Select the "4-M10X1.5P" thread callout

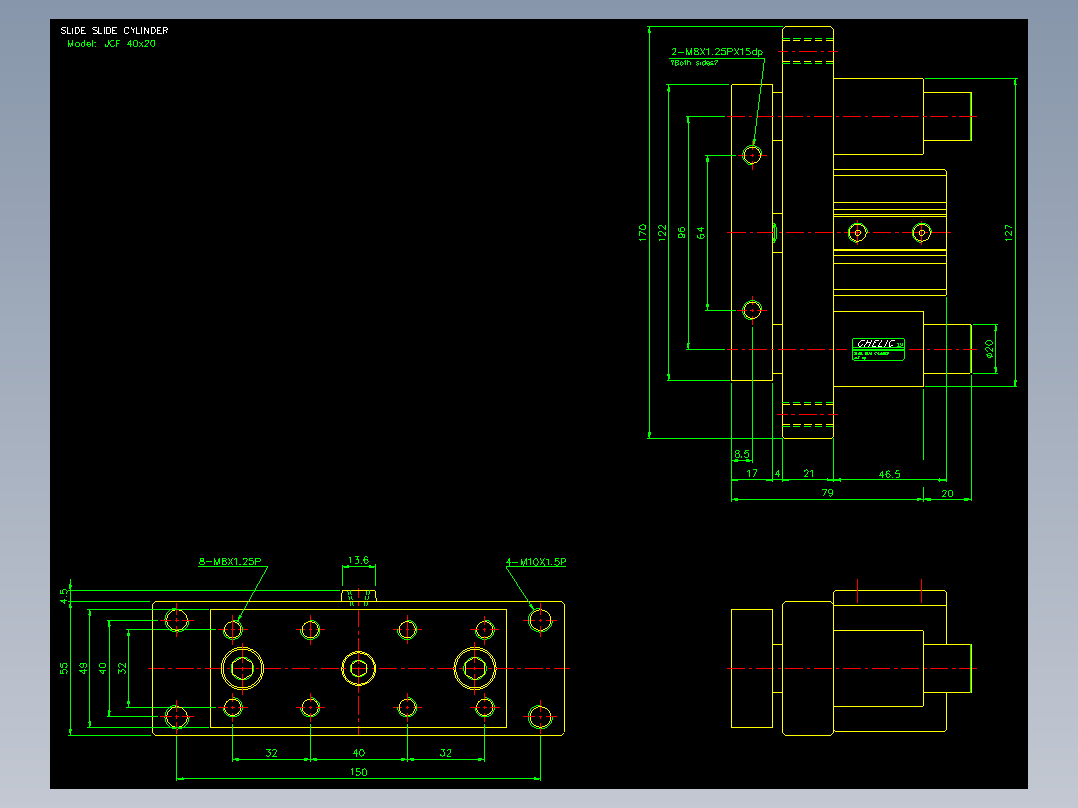(536, 562)
